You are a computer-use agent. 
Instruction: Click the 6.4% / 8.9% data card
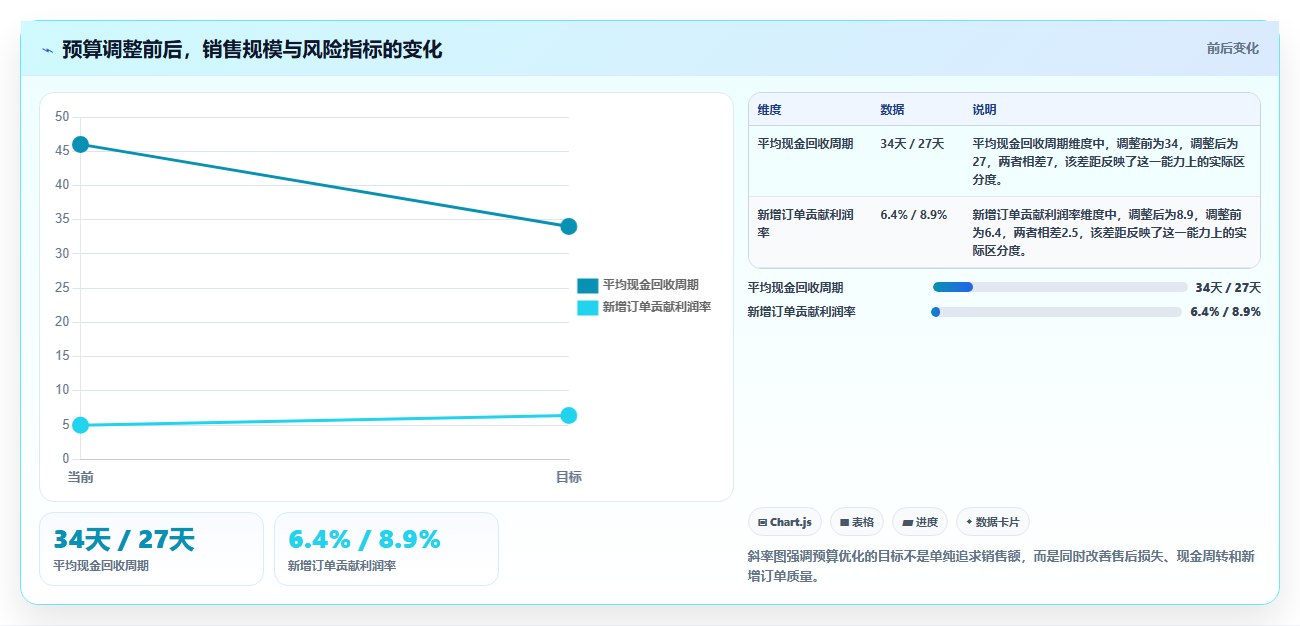(386, 549)
